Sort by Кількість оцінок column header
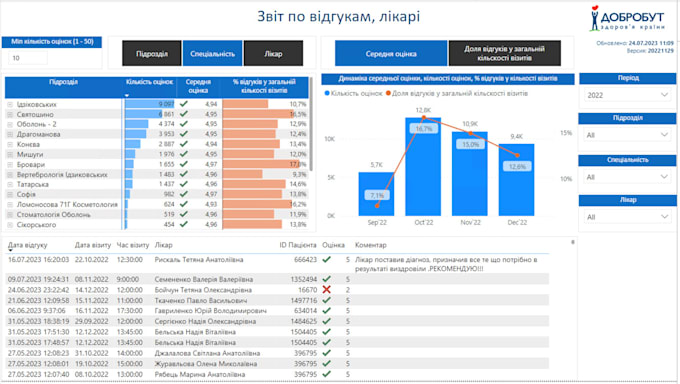Image resolution: width=680 pixels, height=384 pixels. click(x=149, y=82)
